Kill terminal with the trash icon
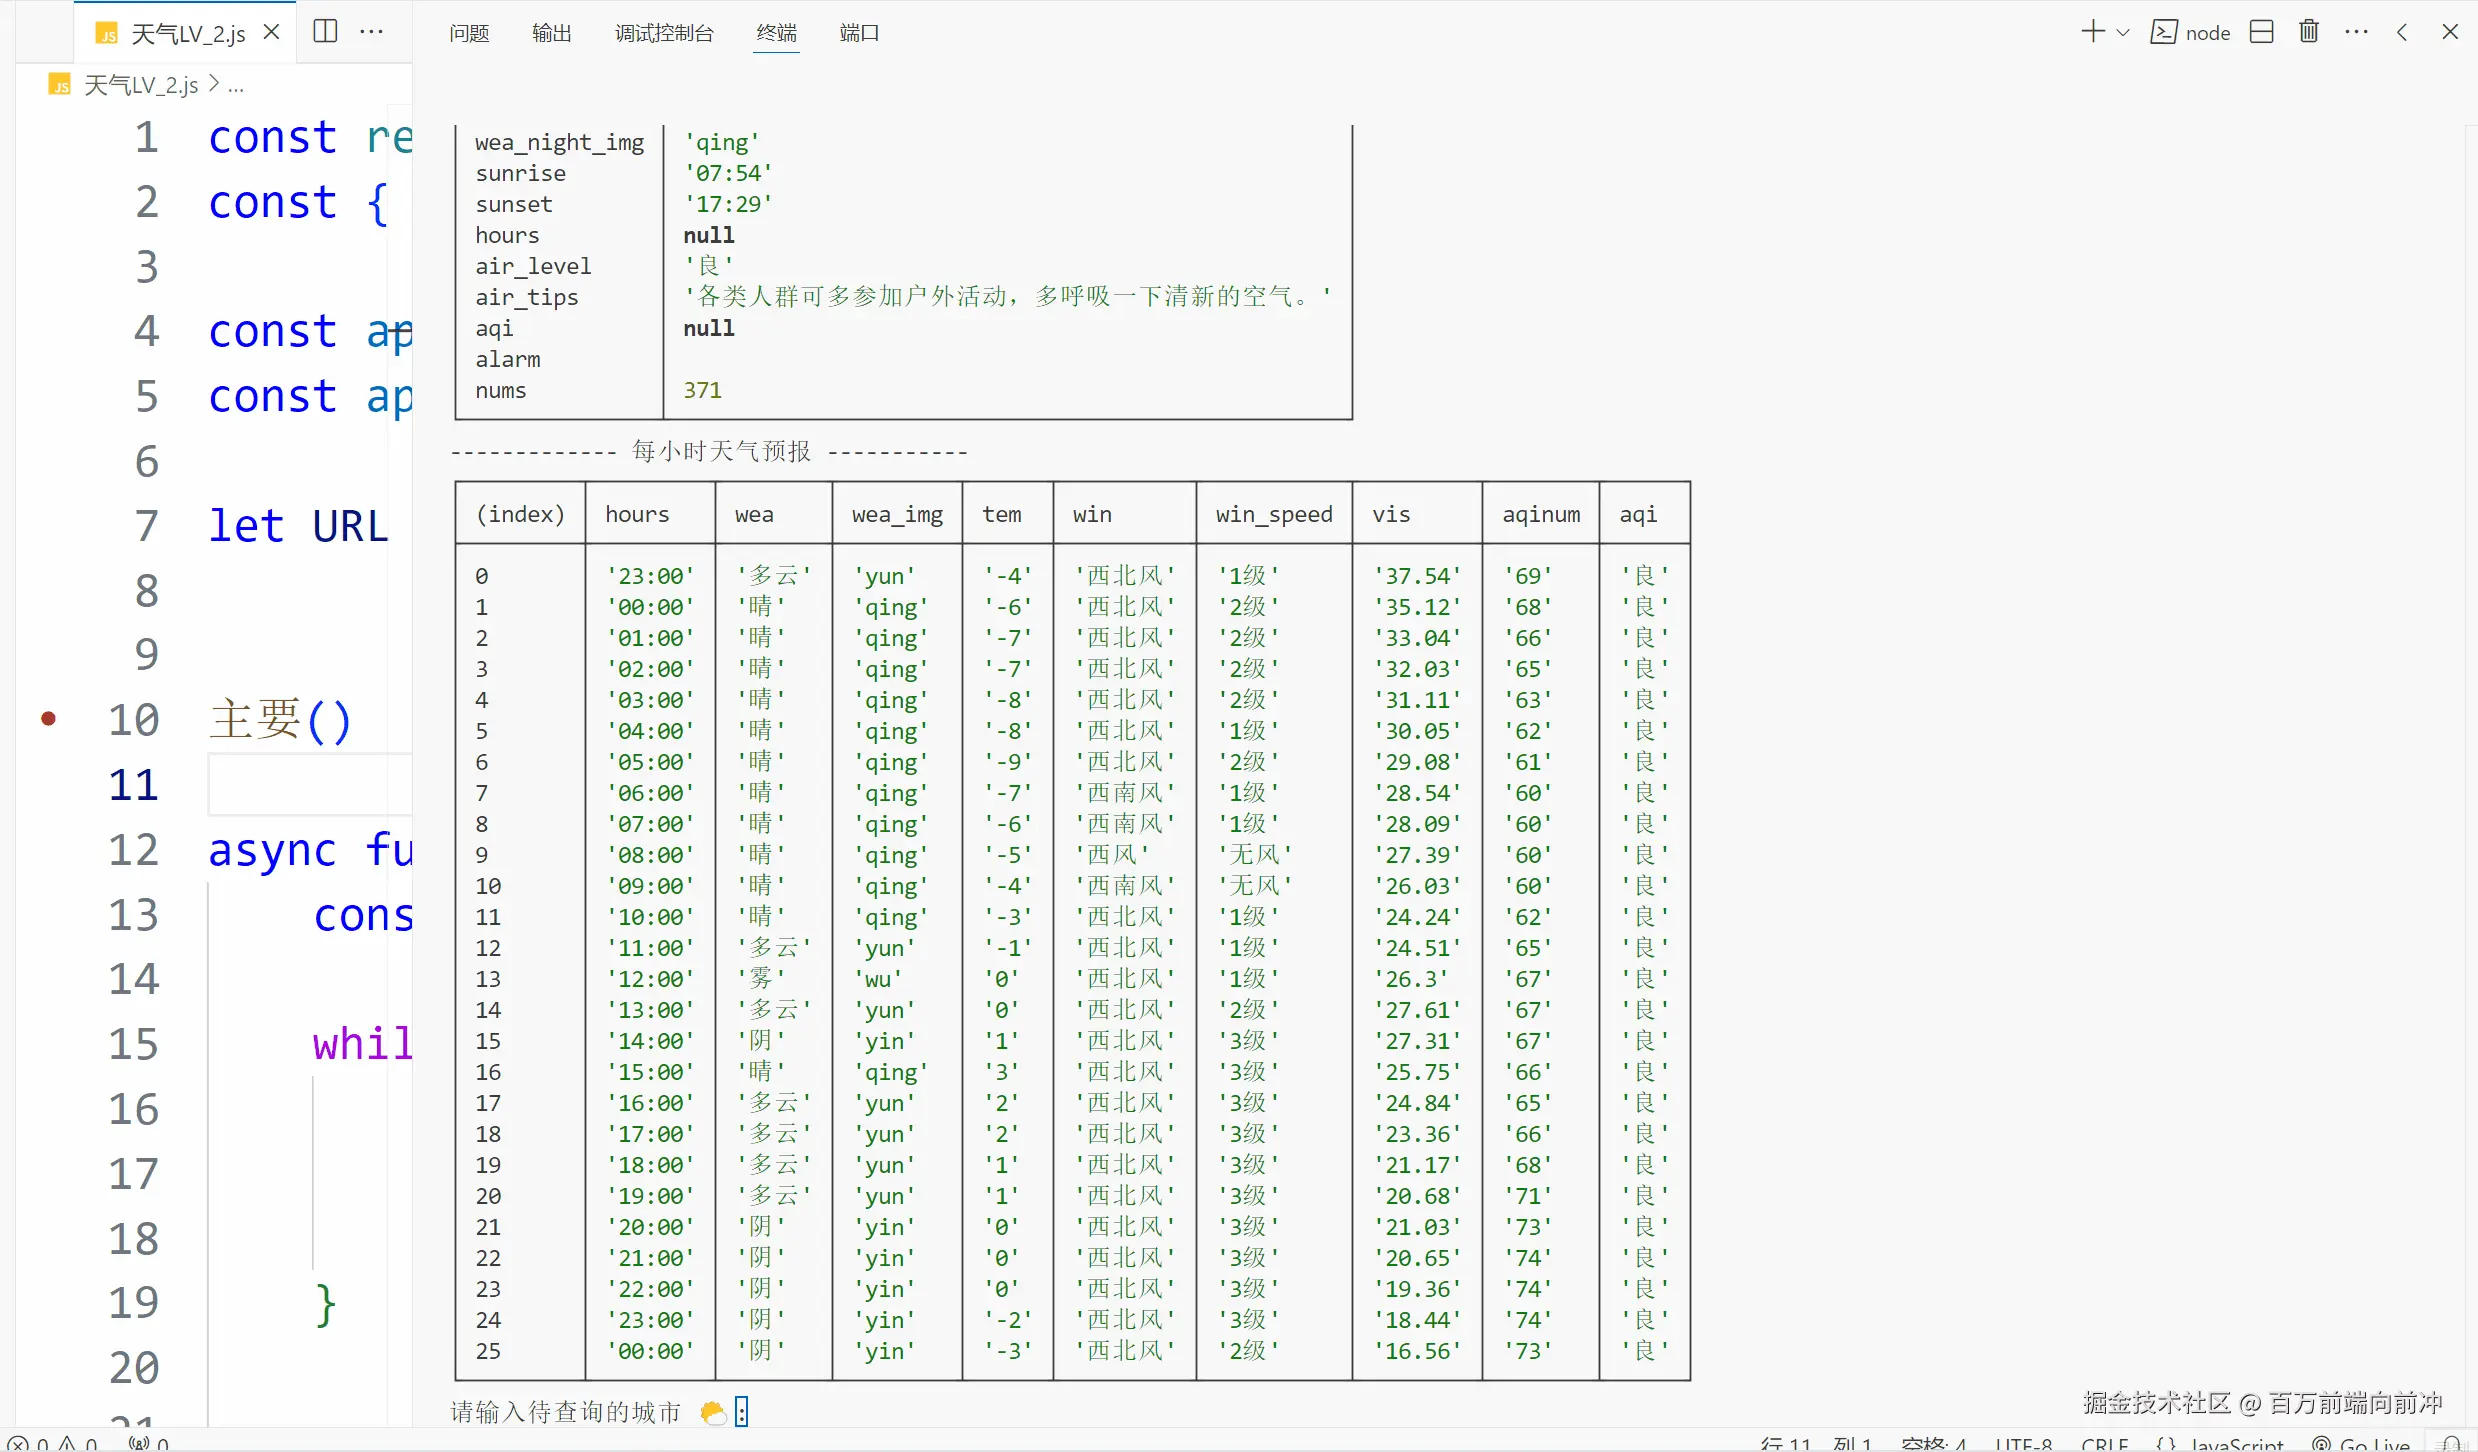The height and width of the screenshot is (1452, 2478). coord(2308,32)
